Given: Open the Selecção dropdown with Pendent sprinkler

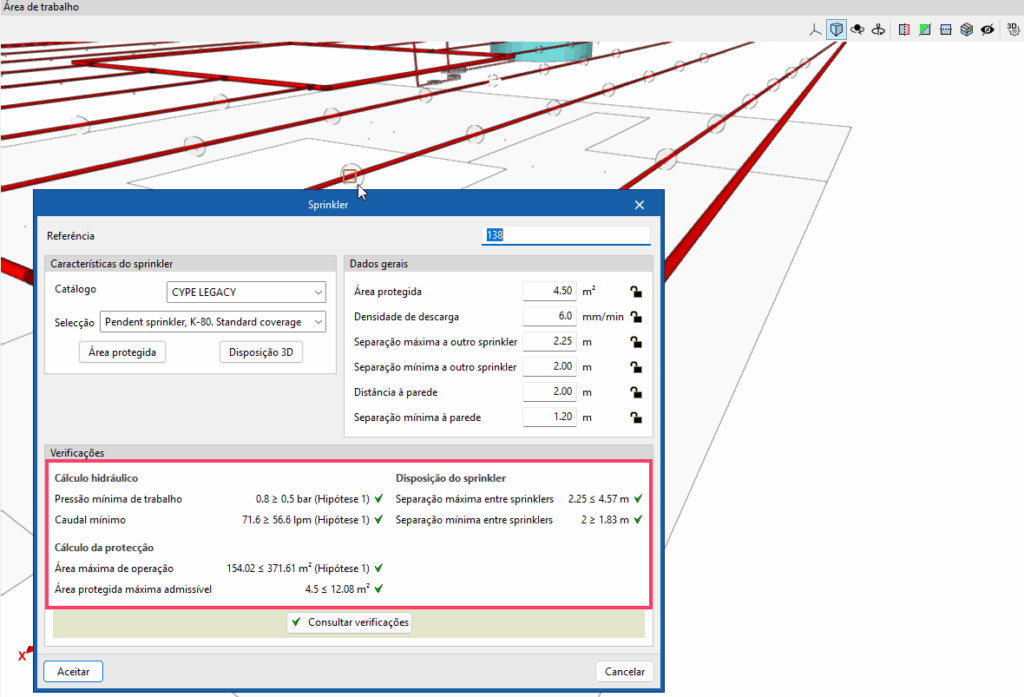Looking at the screenshot, I should tap(213, 322).
